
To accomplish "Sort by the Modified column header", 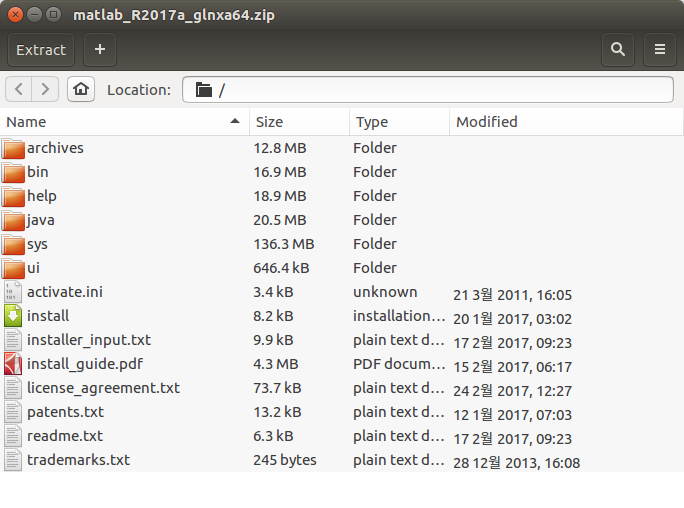I will (x=566, y=122).
